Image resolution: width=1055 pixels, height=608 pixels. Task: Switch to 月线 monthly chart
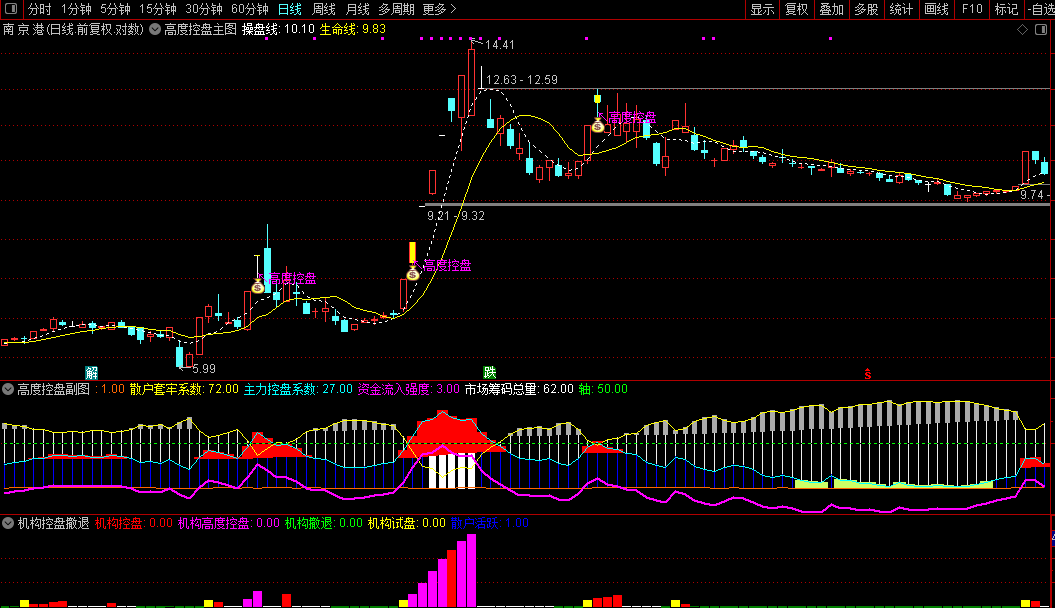(x=357, y=9)
